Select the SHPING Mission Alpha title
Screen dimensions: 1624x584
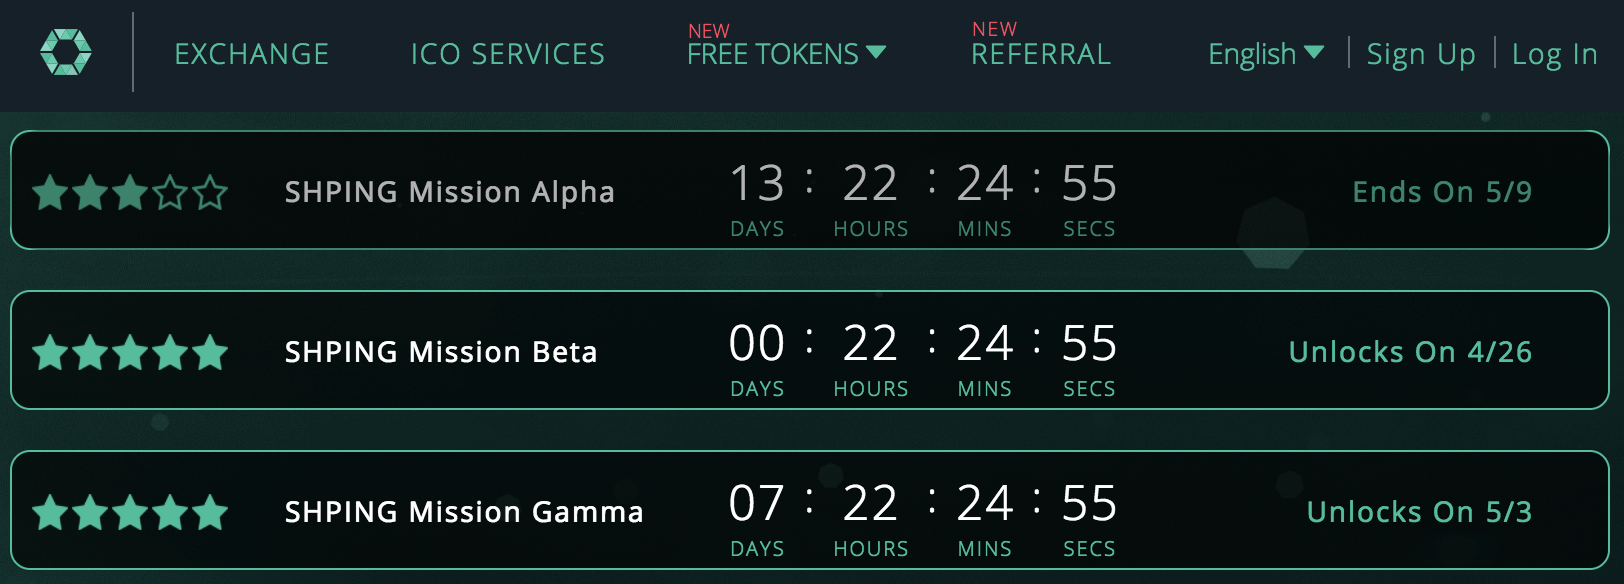point(449,192)
